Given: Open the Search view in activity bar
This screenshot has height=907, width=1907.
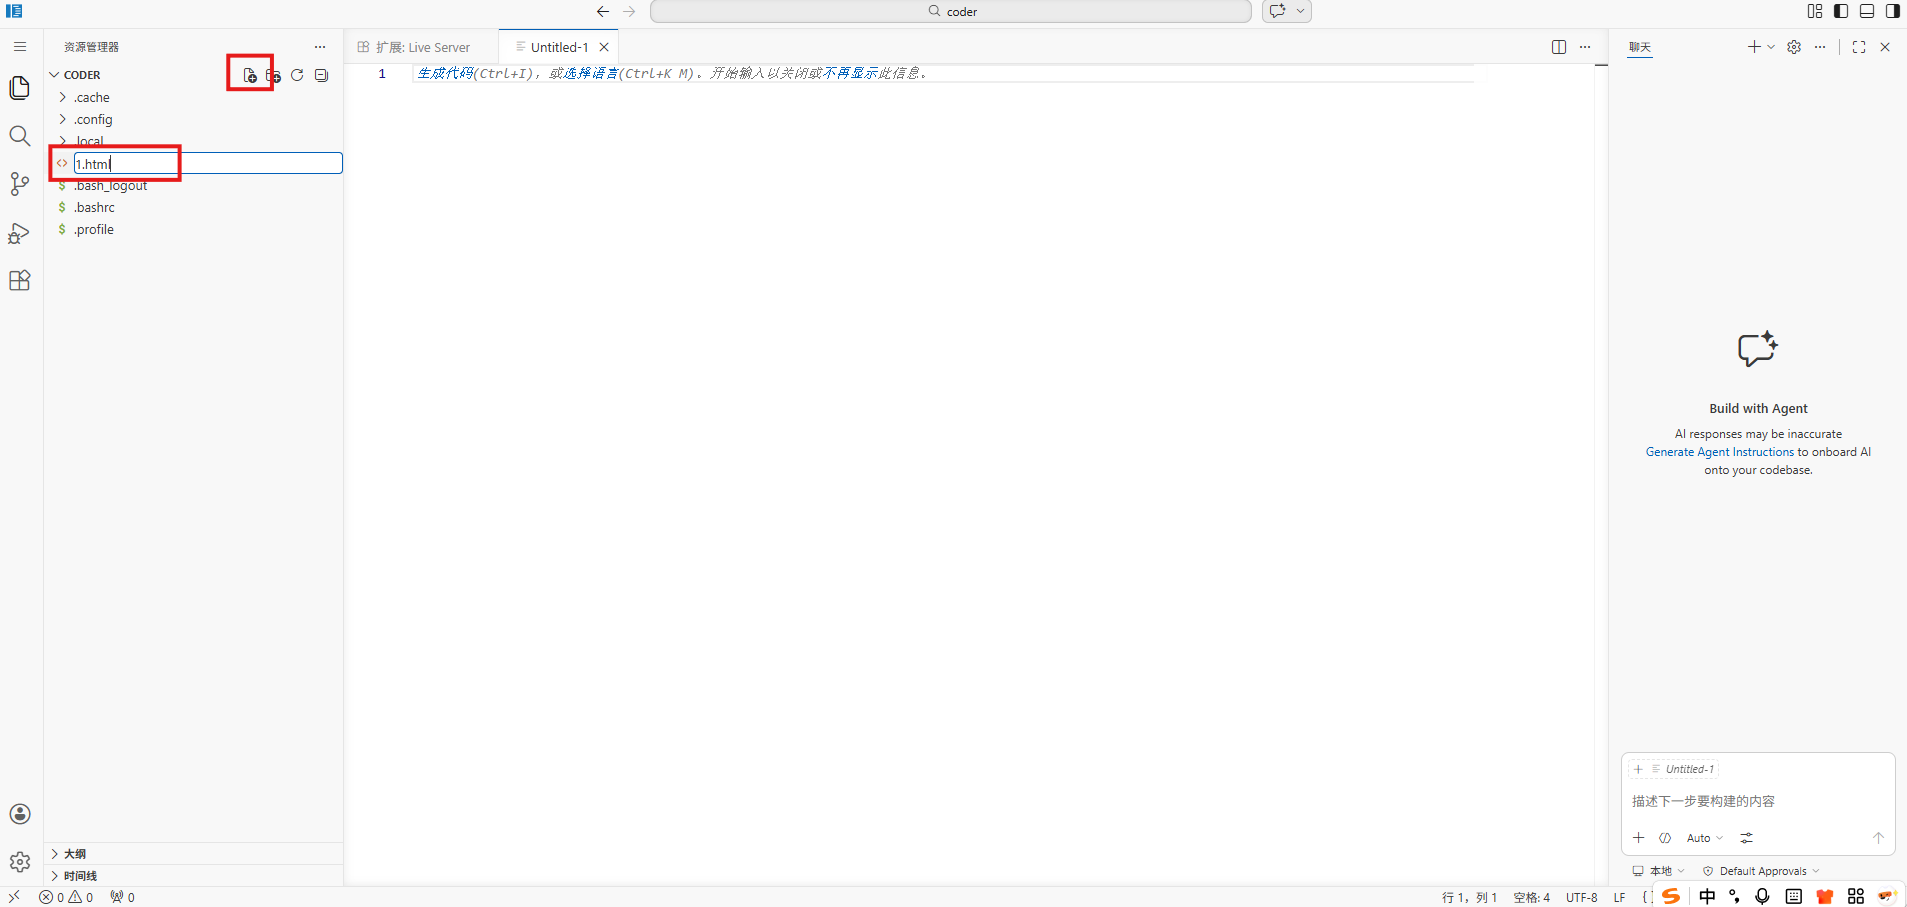Looking at the screenshot, I should click(x=19, y=136).
